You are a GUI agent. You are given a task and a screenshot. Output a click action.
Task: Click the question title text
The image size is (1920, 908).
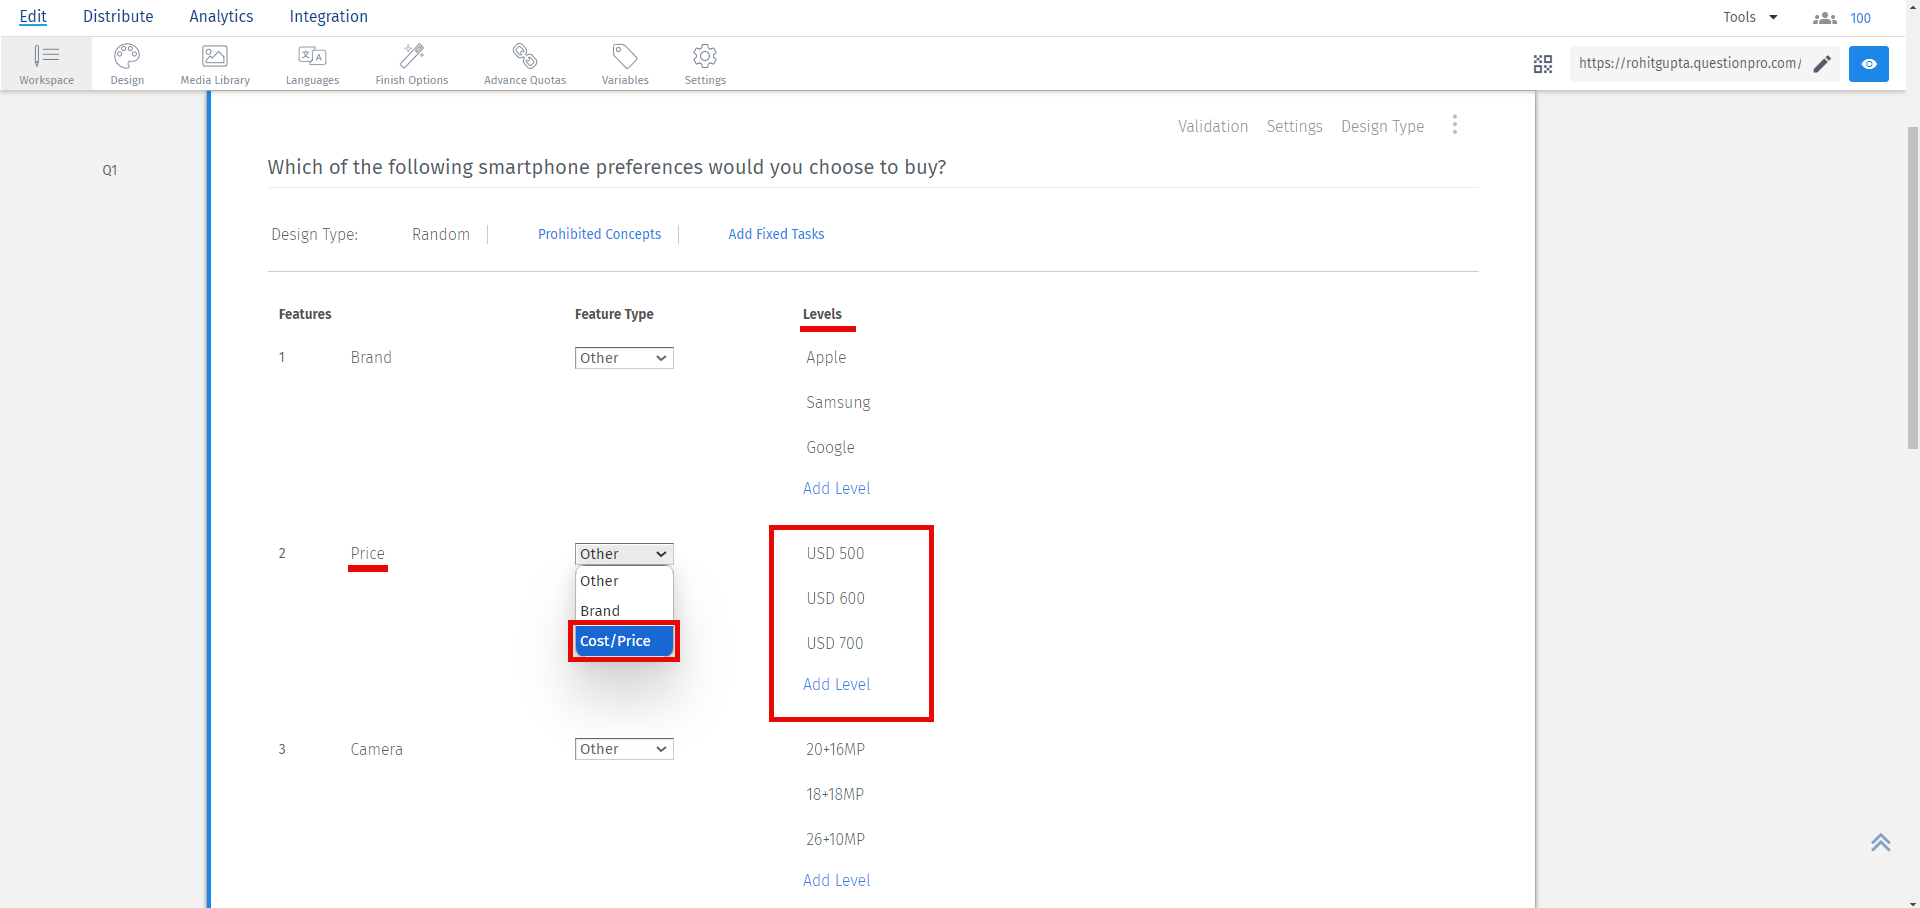pyautogui.click(x=607, y=167)
